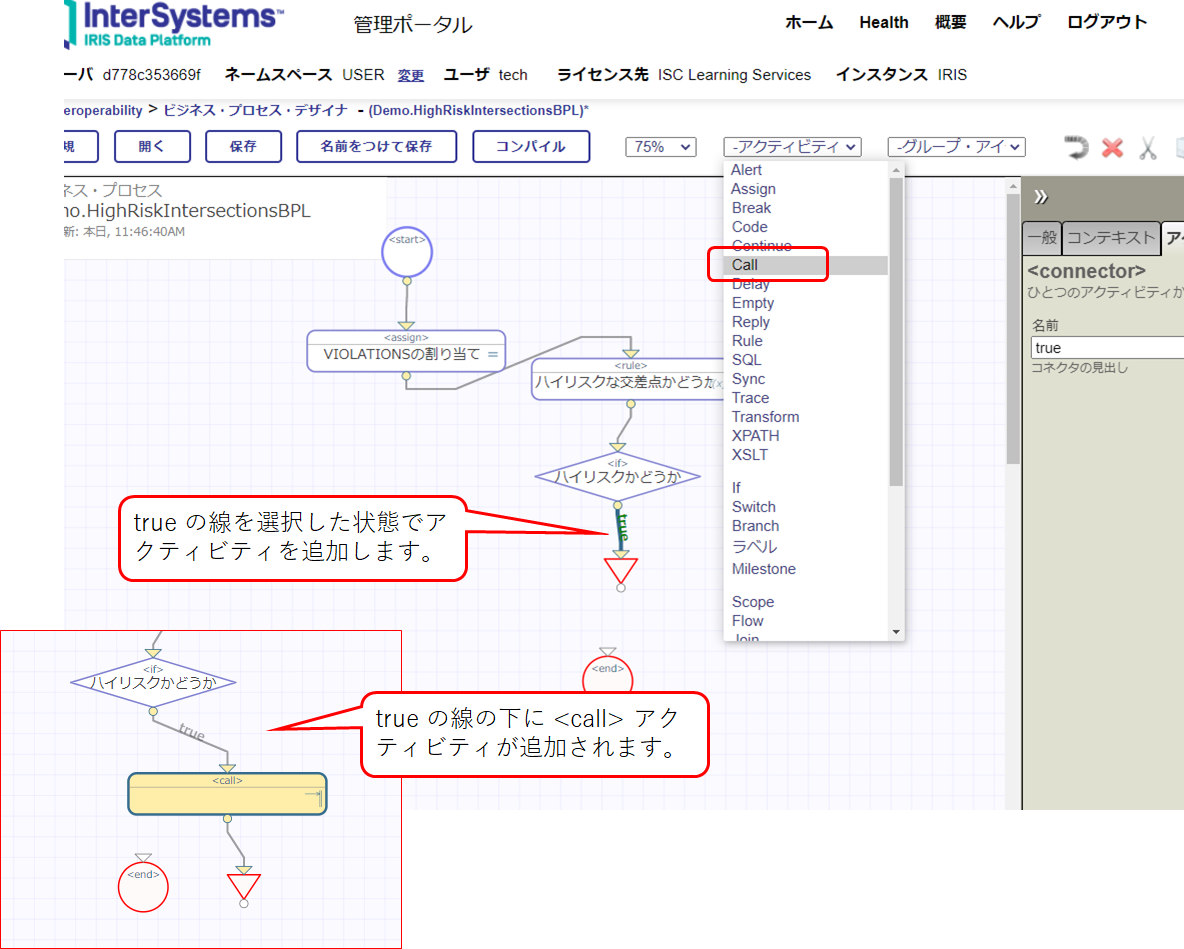
Task: Choose Call from the activity list
Action: click(x=745, y=265)
